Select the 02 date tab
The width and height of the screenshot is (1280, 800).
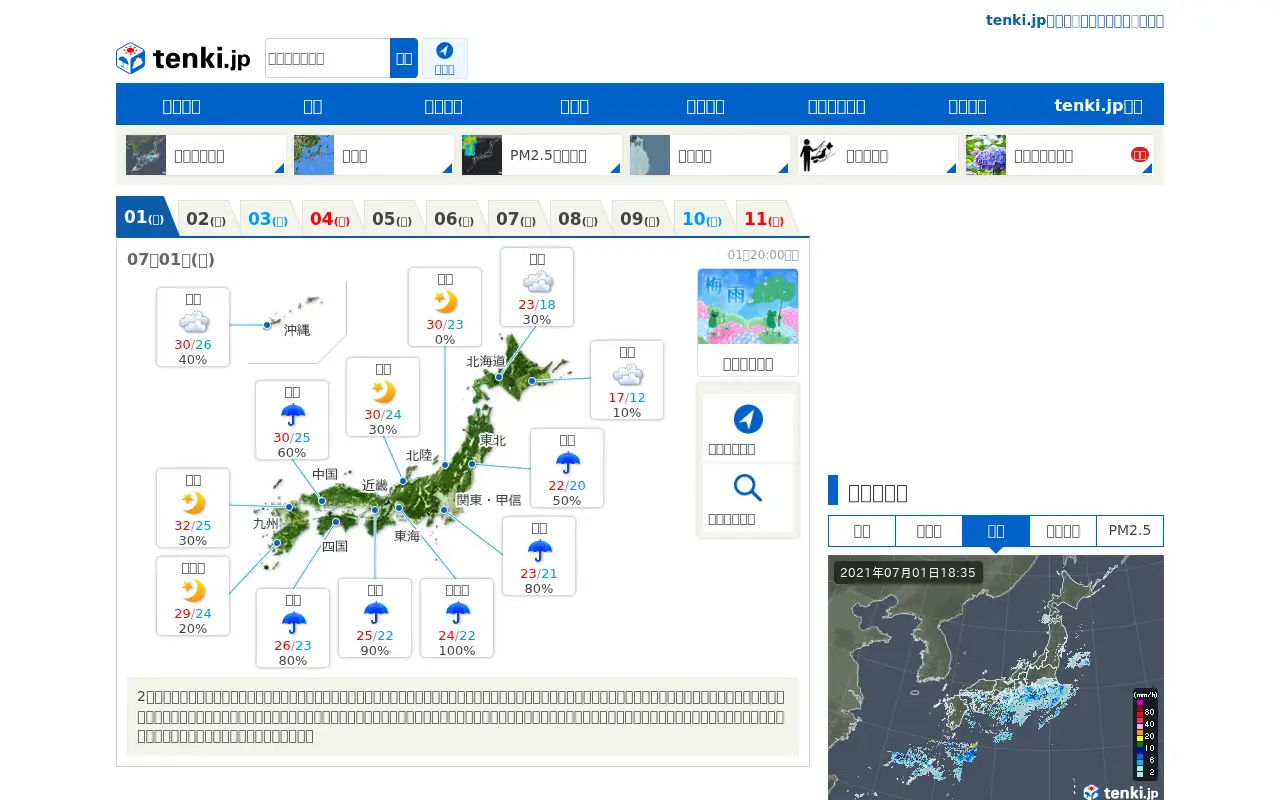pyautogui.click(x=206, y=218)
